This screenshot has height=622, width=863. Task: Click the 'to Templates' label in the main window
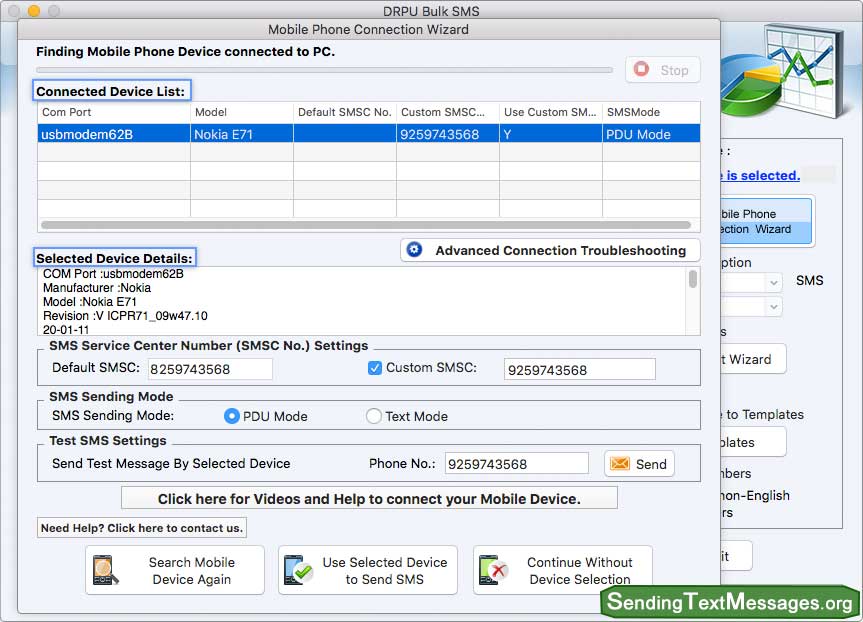coord(765,414)
